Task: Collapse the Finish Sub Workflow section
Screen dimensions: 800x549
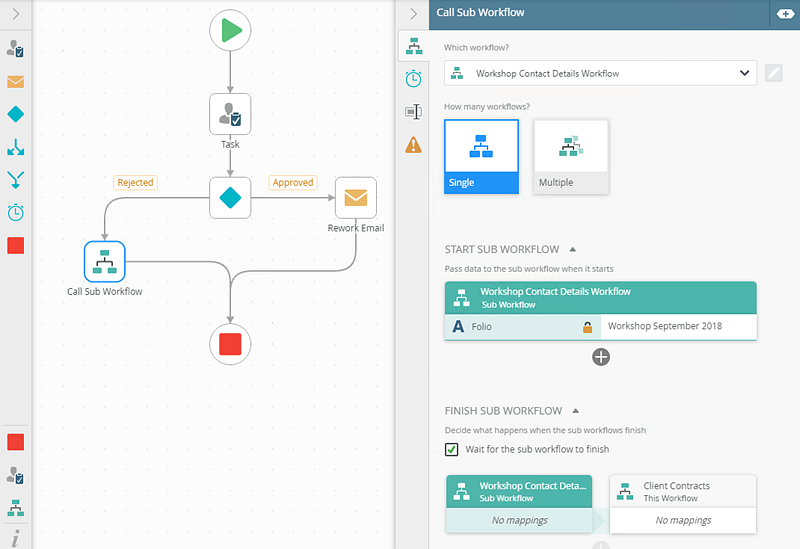Action: click(574, 410)
